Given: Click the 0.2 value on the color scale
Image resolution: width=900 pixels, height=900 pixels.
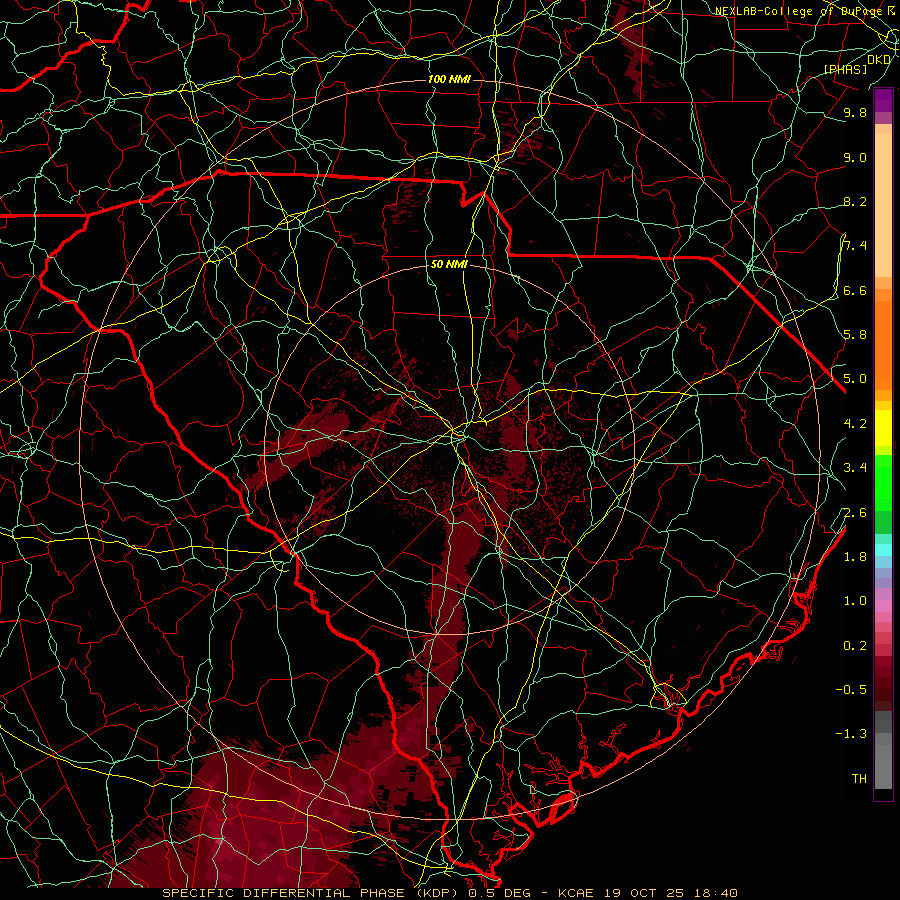Looking at the screenshot, I should click(855, 646).
